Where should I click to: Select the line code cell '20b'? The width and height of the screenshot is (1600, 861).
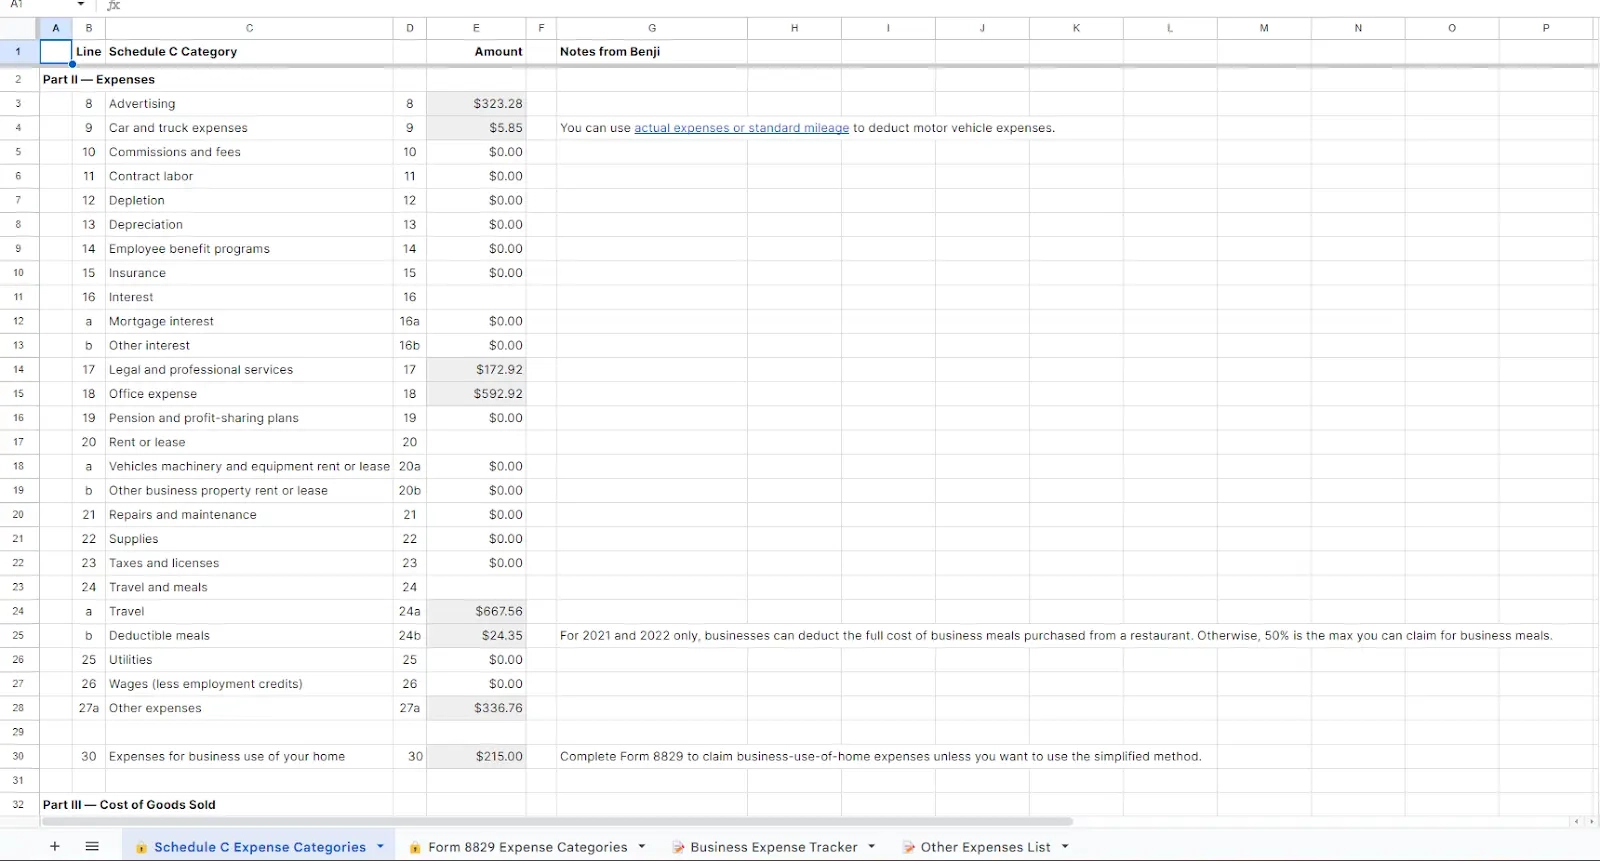click(x=410, y=490)
